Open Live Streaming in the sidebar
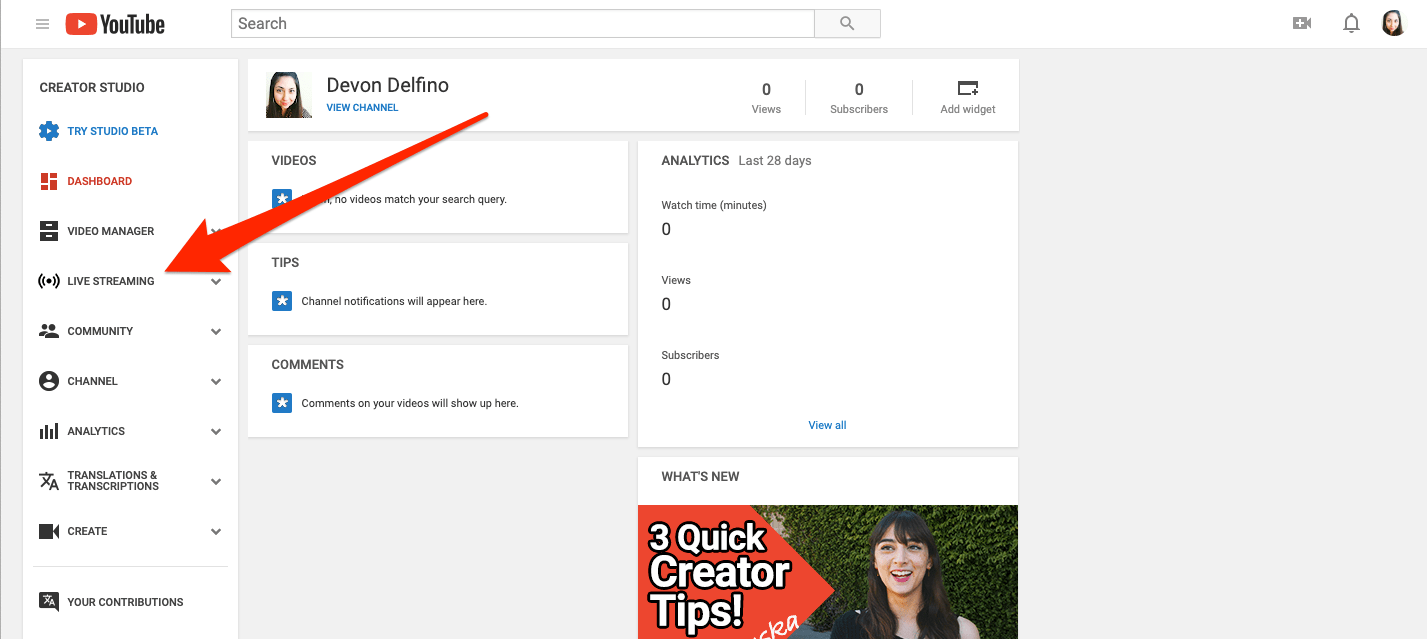1427x639 pixels. [111, 281]
